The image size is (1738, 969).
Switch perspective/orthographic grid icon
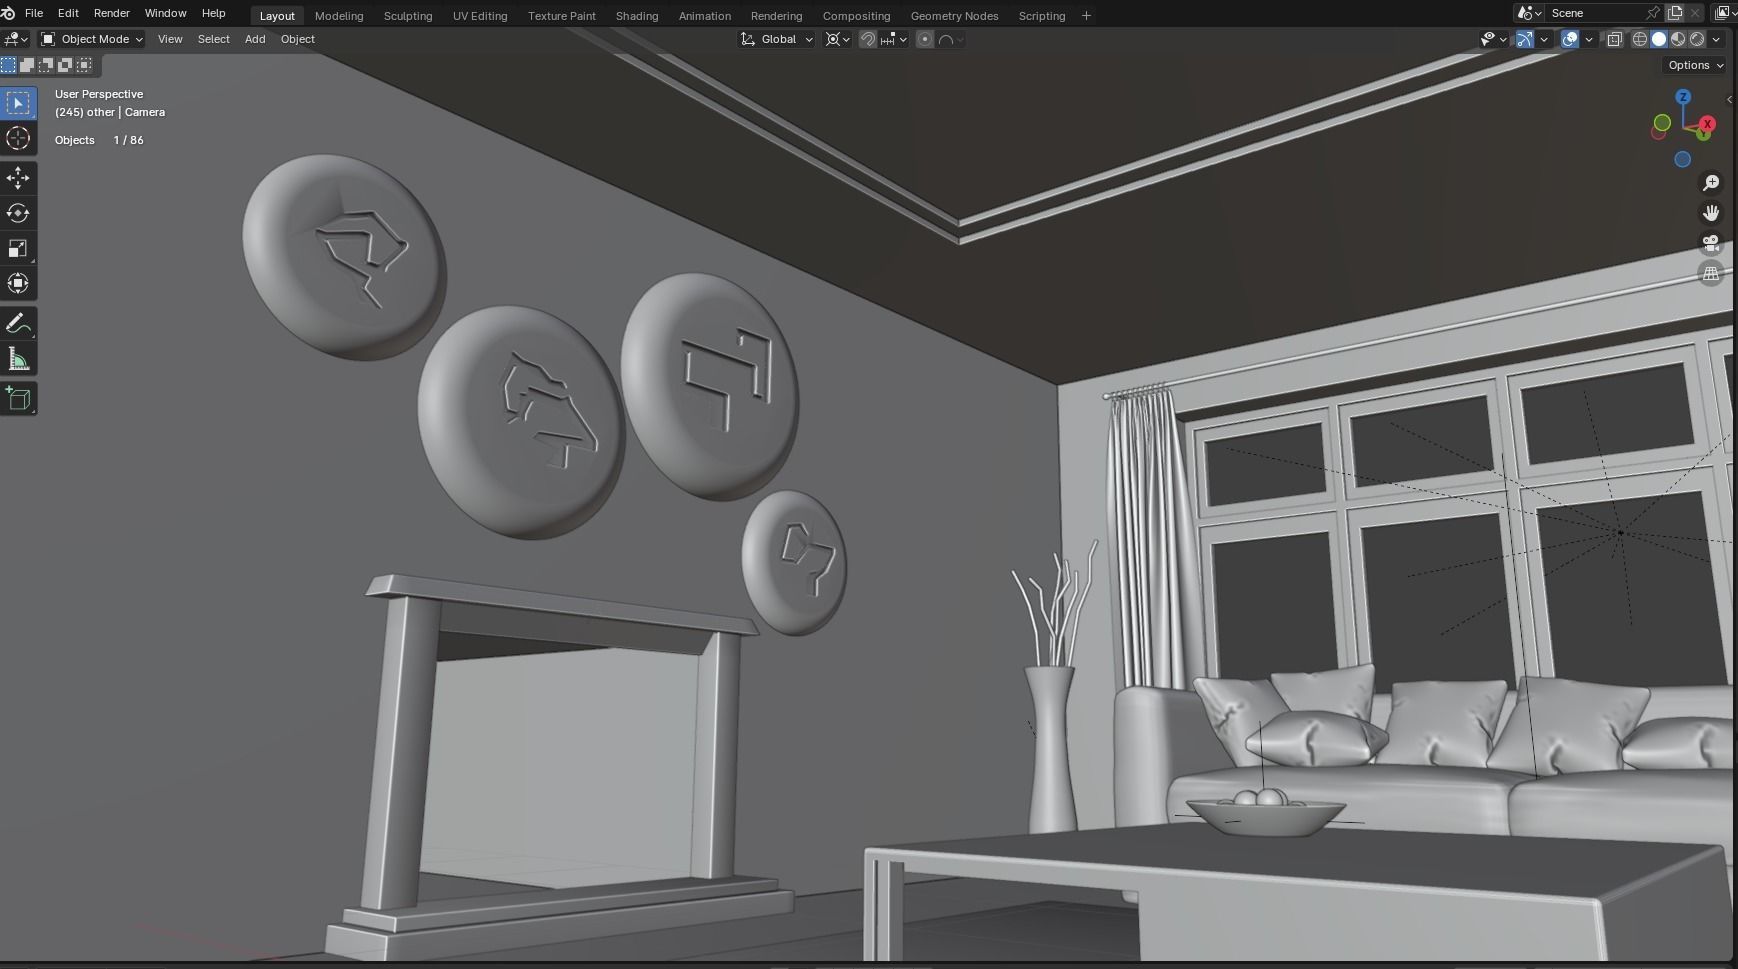click(x=1711, y=273)
